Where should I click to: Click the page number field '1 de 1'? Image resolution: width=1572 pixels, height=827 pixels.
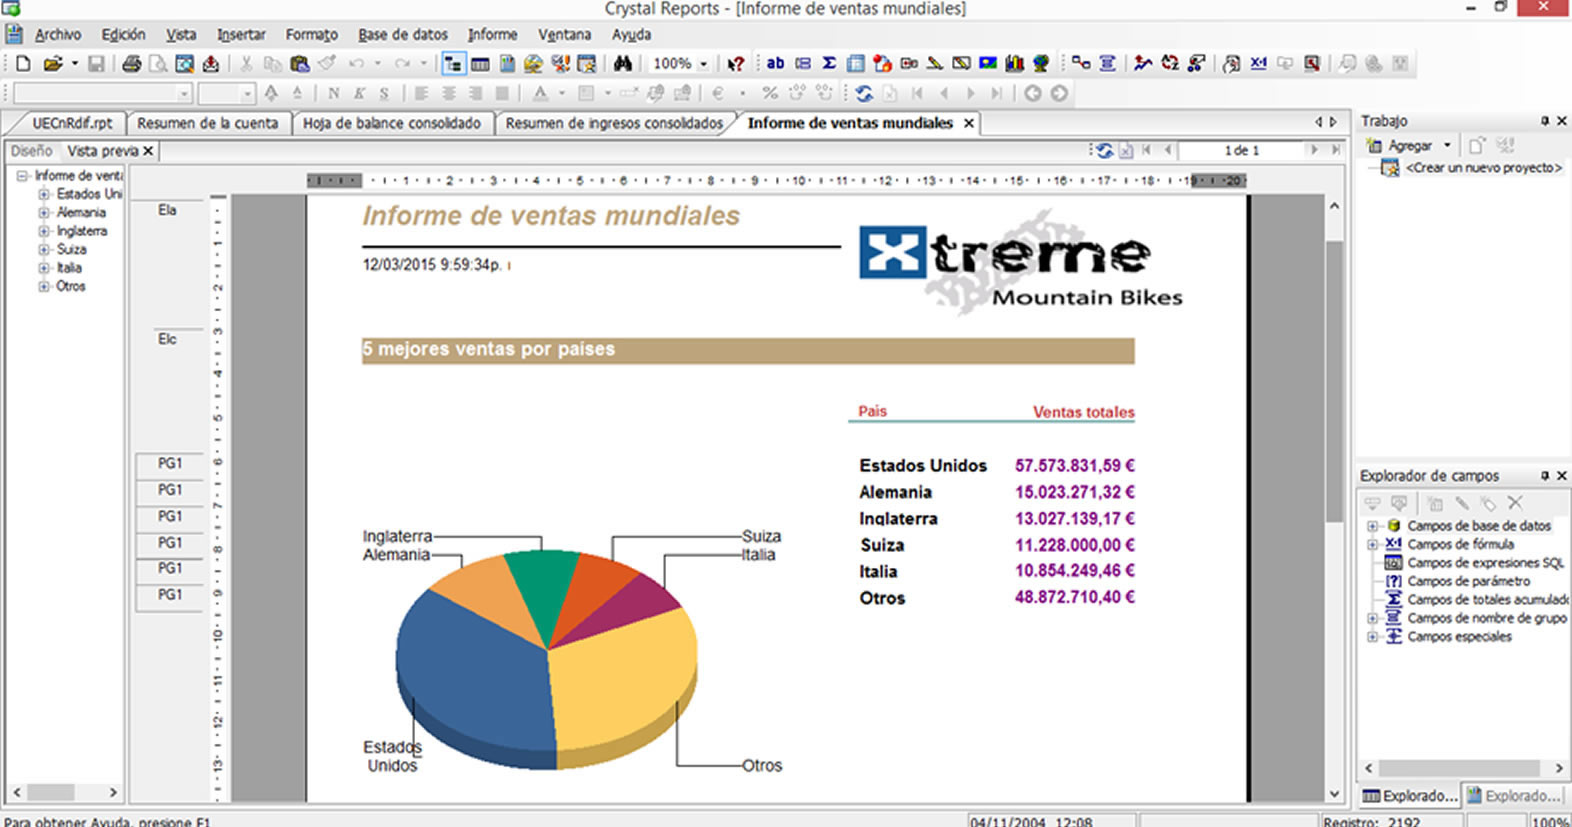(x=1241, y=150)
